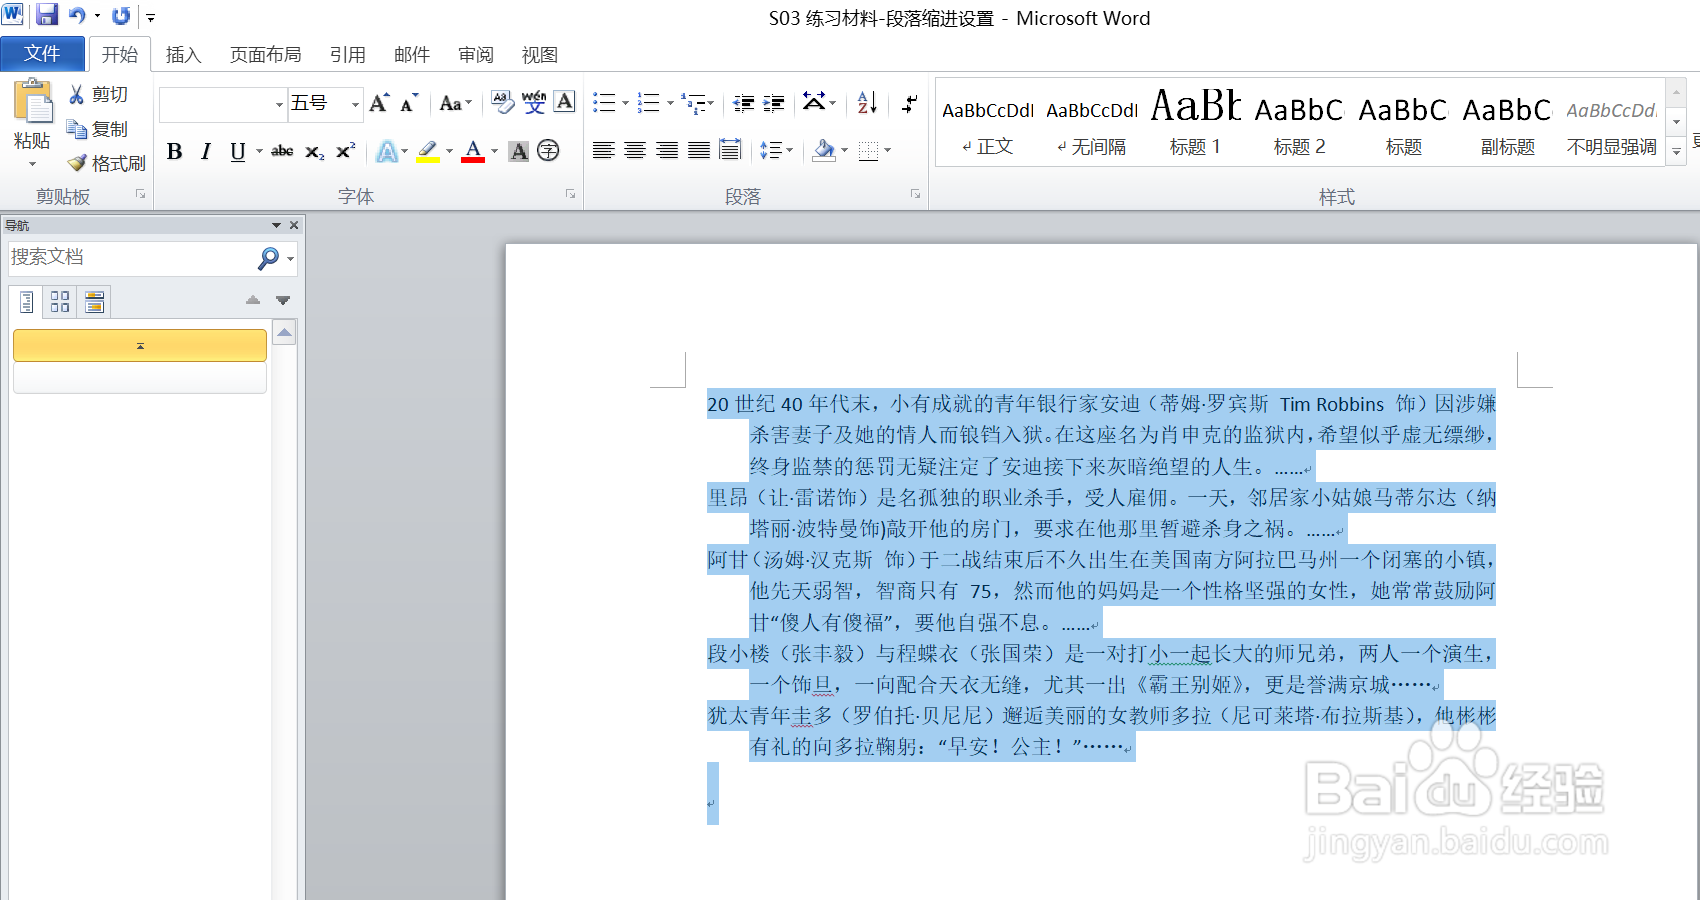
Task: Click the Shrink Font icon
Action: click(409, 103)
